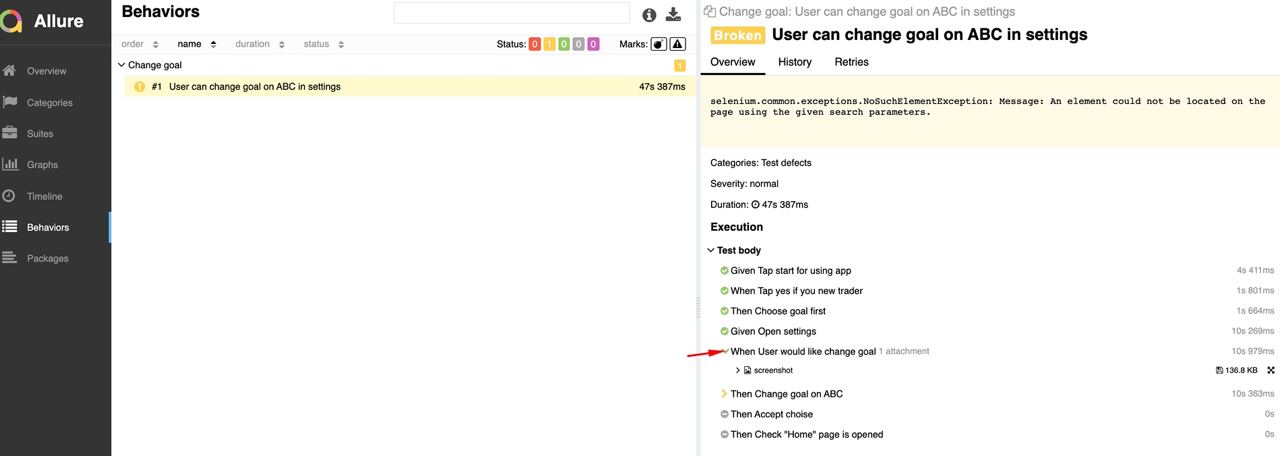
Task: Click the Broken status label
Action: coord(738,35)
